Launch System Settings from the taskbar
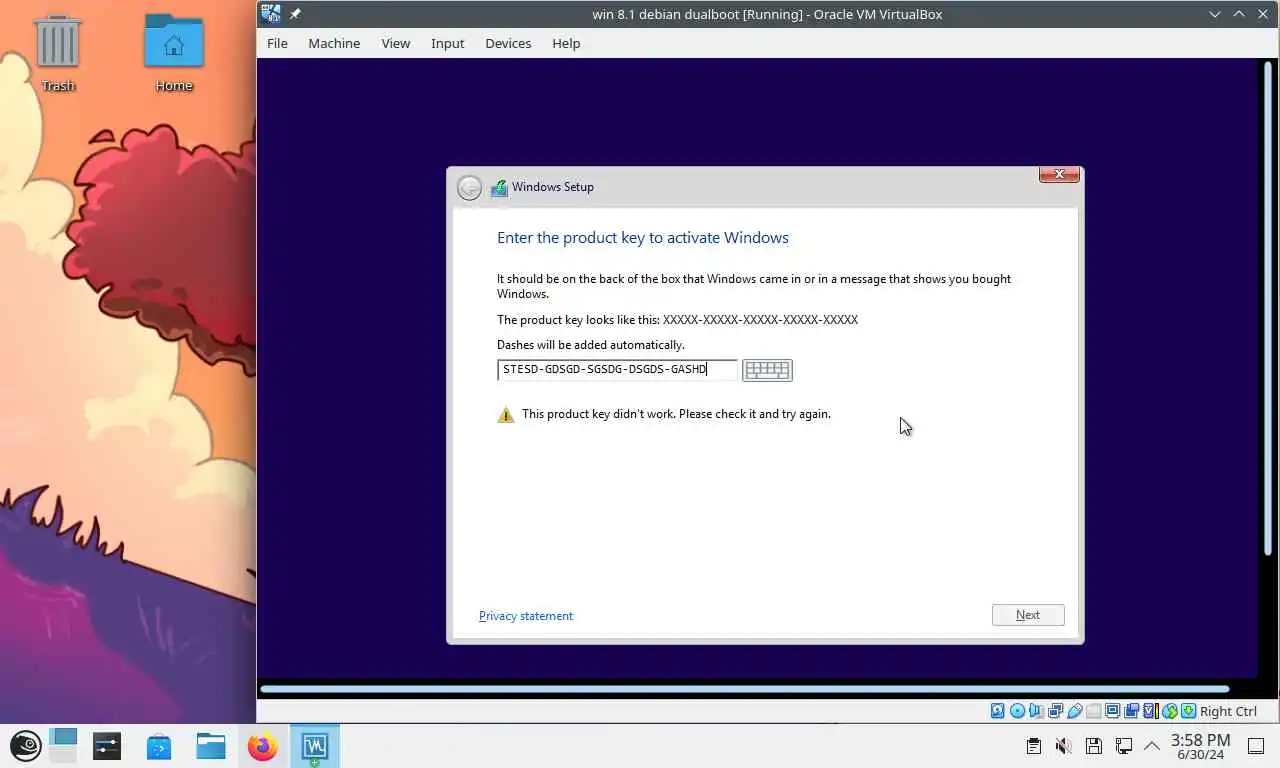Viewport: 1280px width, 768px height. click(107, 745)
